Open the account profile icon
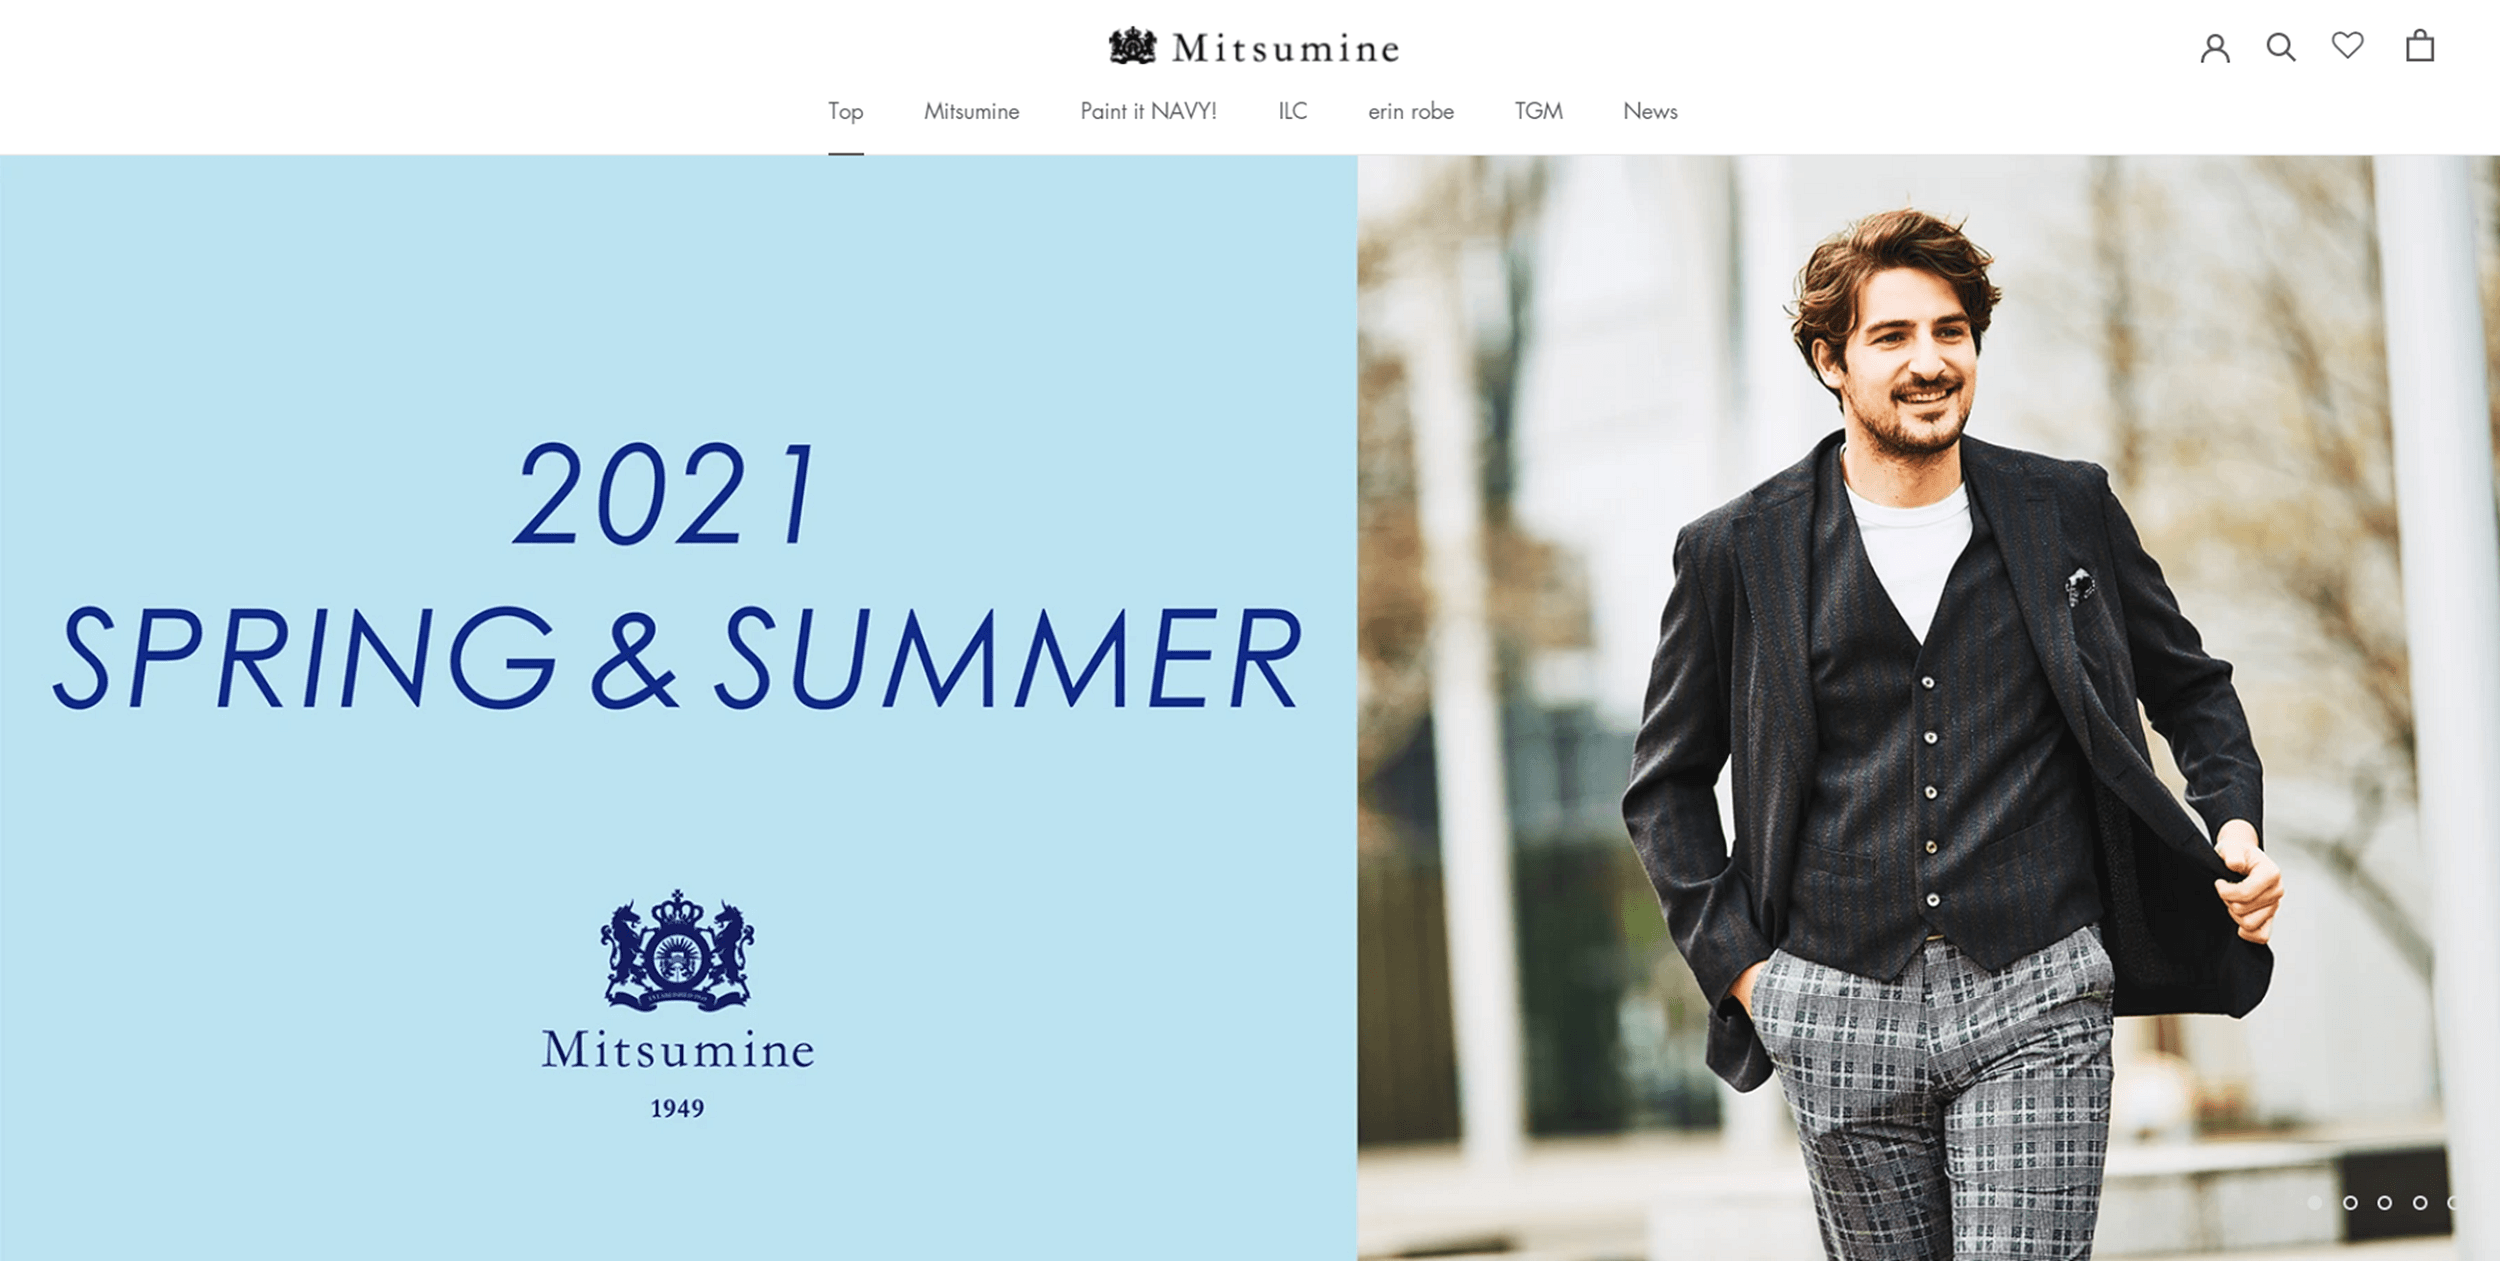The height and width of the screenshot is (1261, 2500). click(2215, 47)
